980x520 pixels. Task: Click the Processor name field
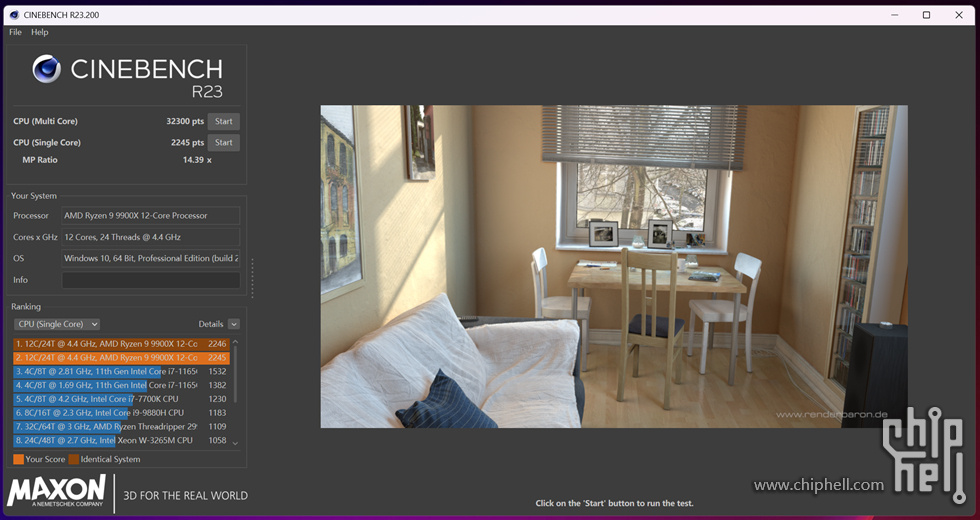[150, 216]
